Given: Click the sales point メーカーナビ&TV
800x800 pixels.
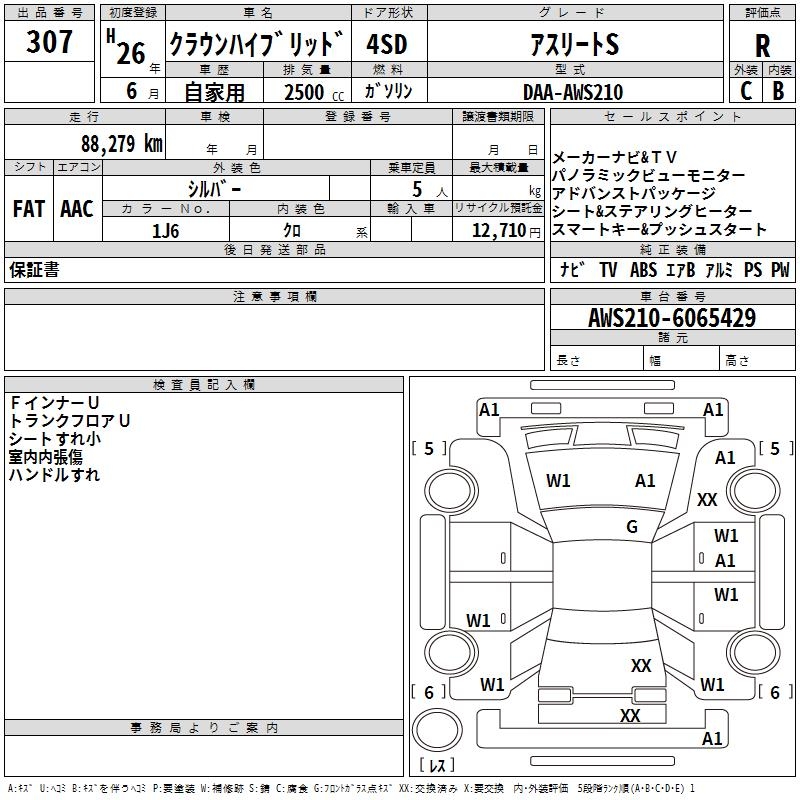Looking at the screenshot, I should click(614, 157).
